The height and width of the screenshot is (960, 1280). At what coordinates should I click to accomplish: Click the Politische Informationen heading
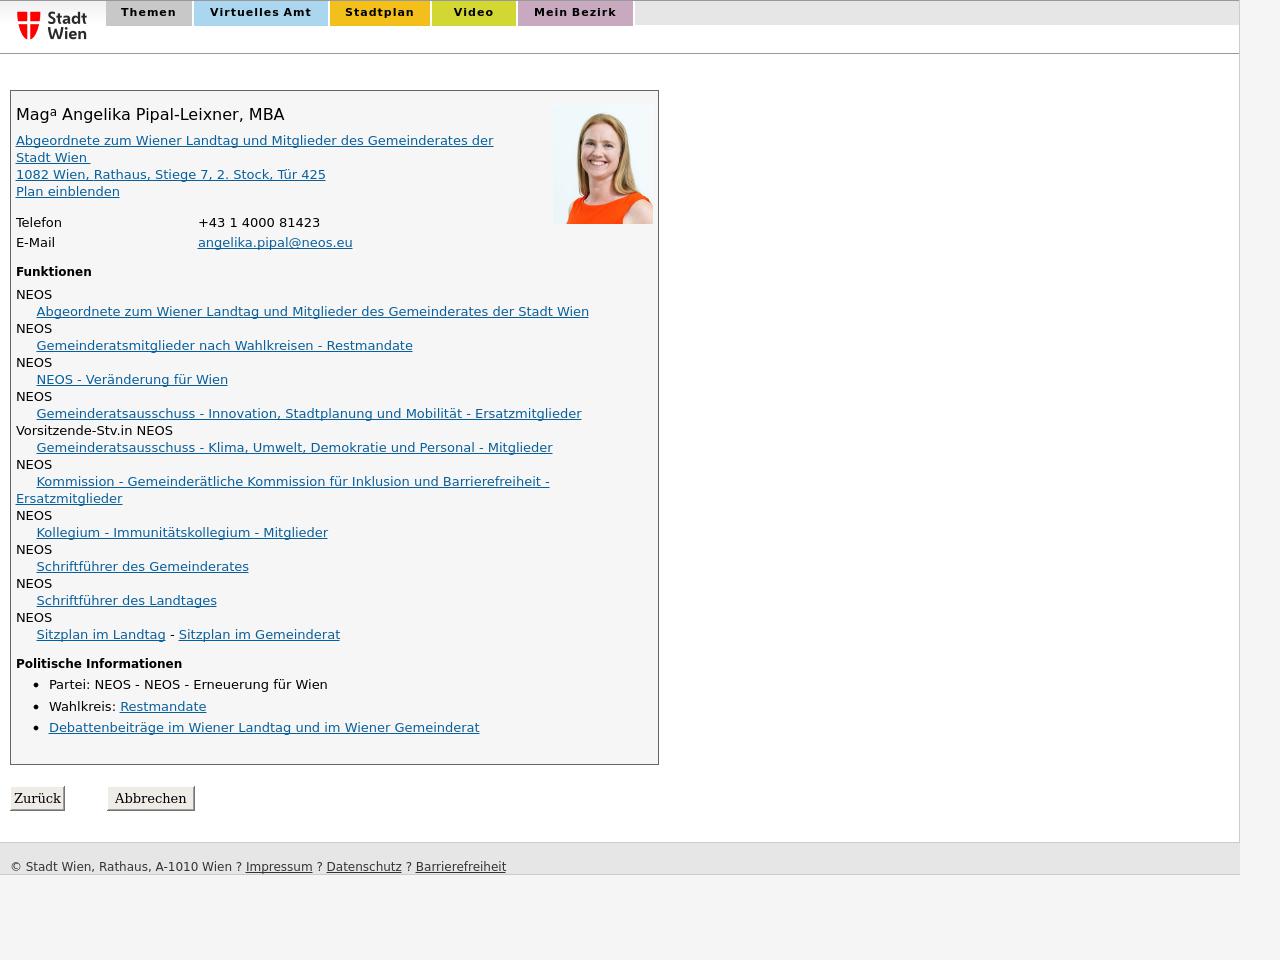click(x=99, y=663)
